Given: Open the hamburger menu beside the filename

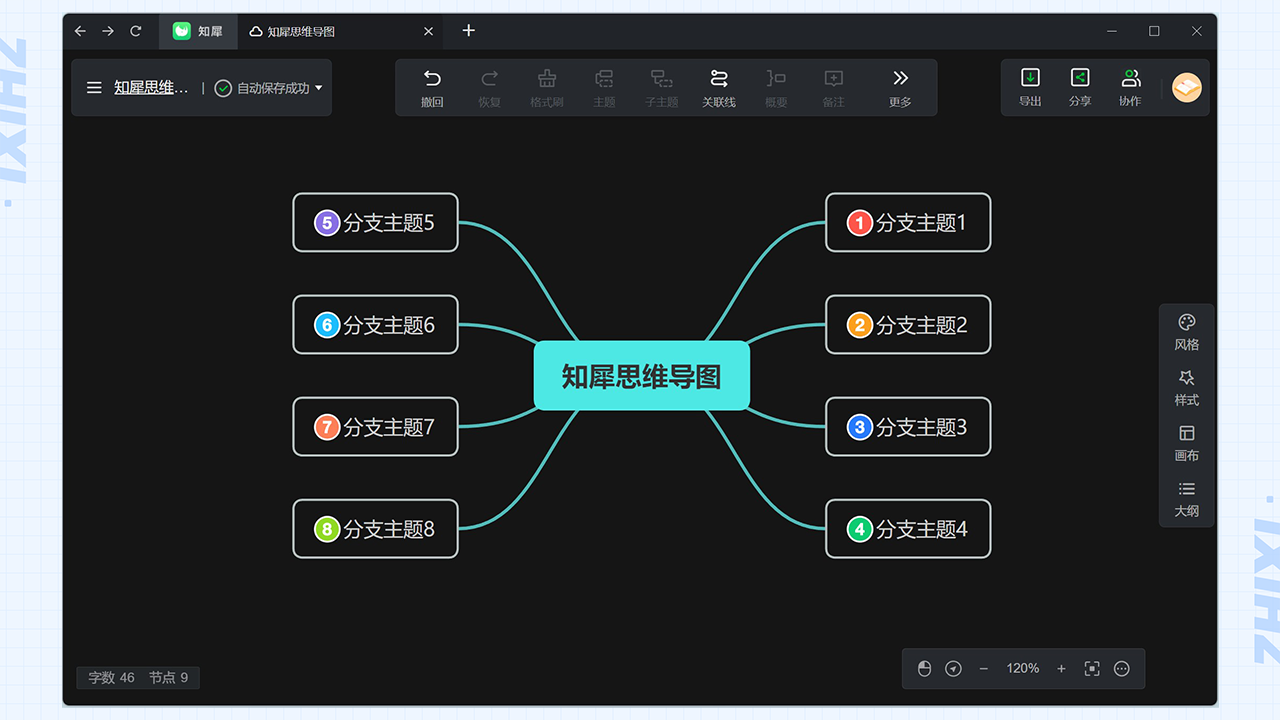Looking at the screenshot, I should [x=93, y=87].
